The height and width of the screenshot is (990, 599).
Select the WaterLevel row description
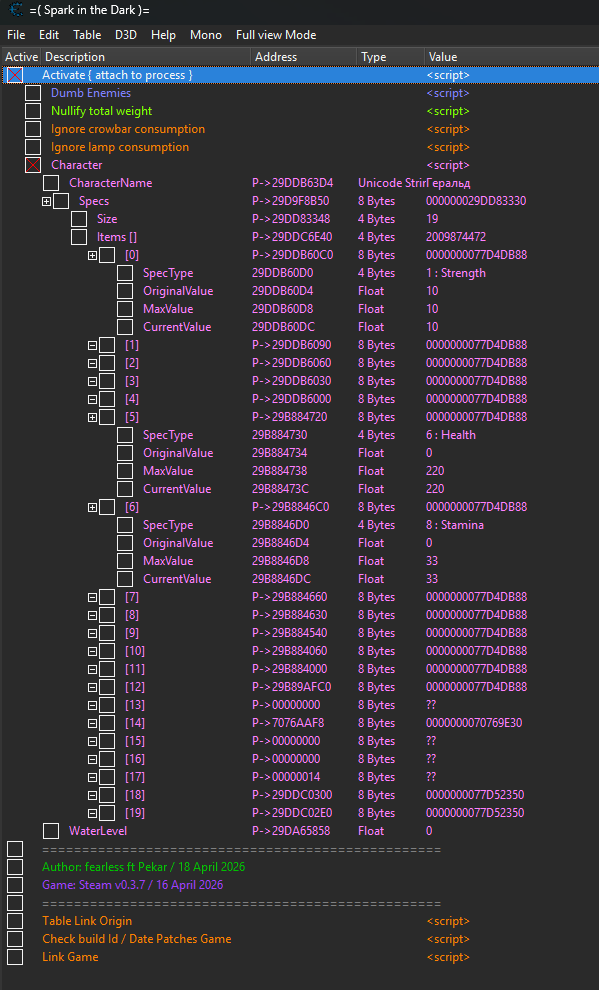coord(98,831)
